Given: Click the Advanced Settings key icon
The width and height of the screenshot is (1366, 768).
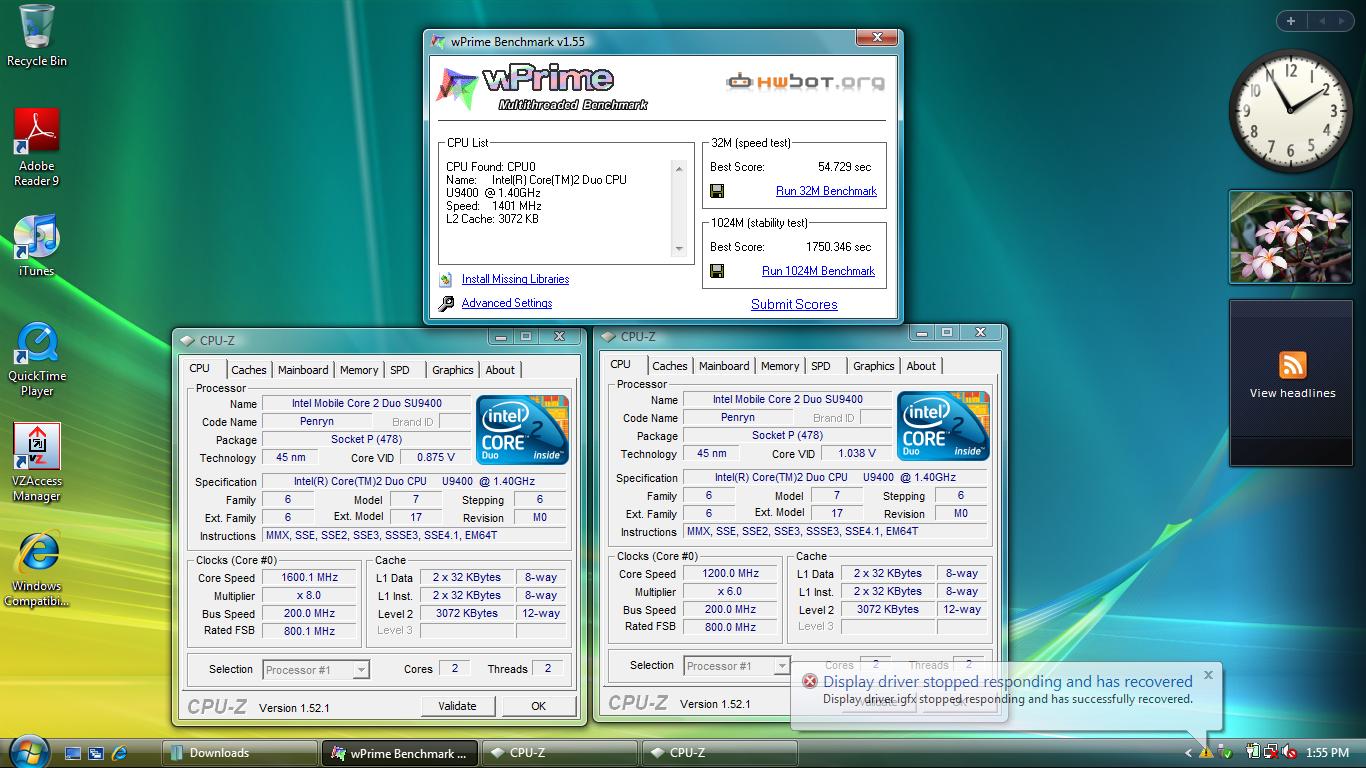Looking at the screenshot, I should [446, 303].
